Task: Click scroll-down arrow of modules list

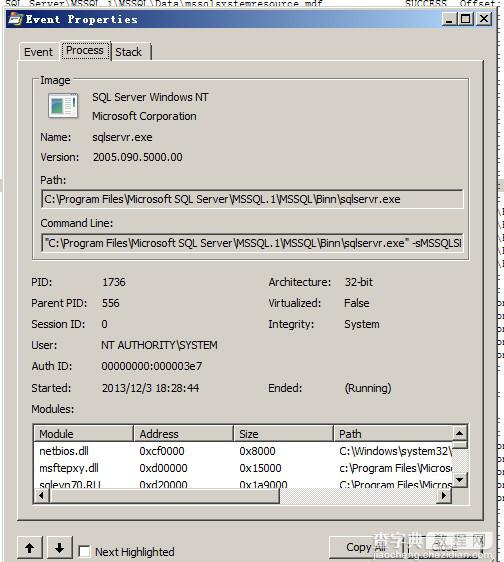Action: [460, 479]
